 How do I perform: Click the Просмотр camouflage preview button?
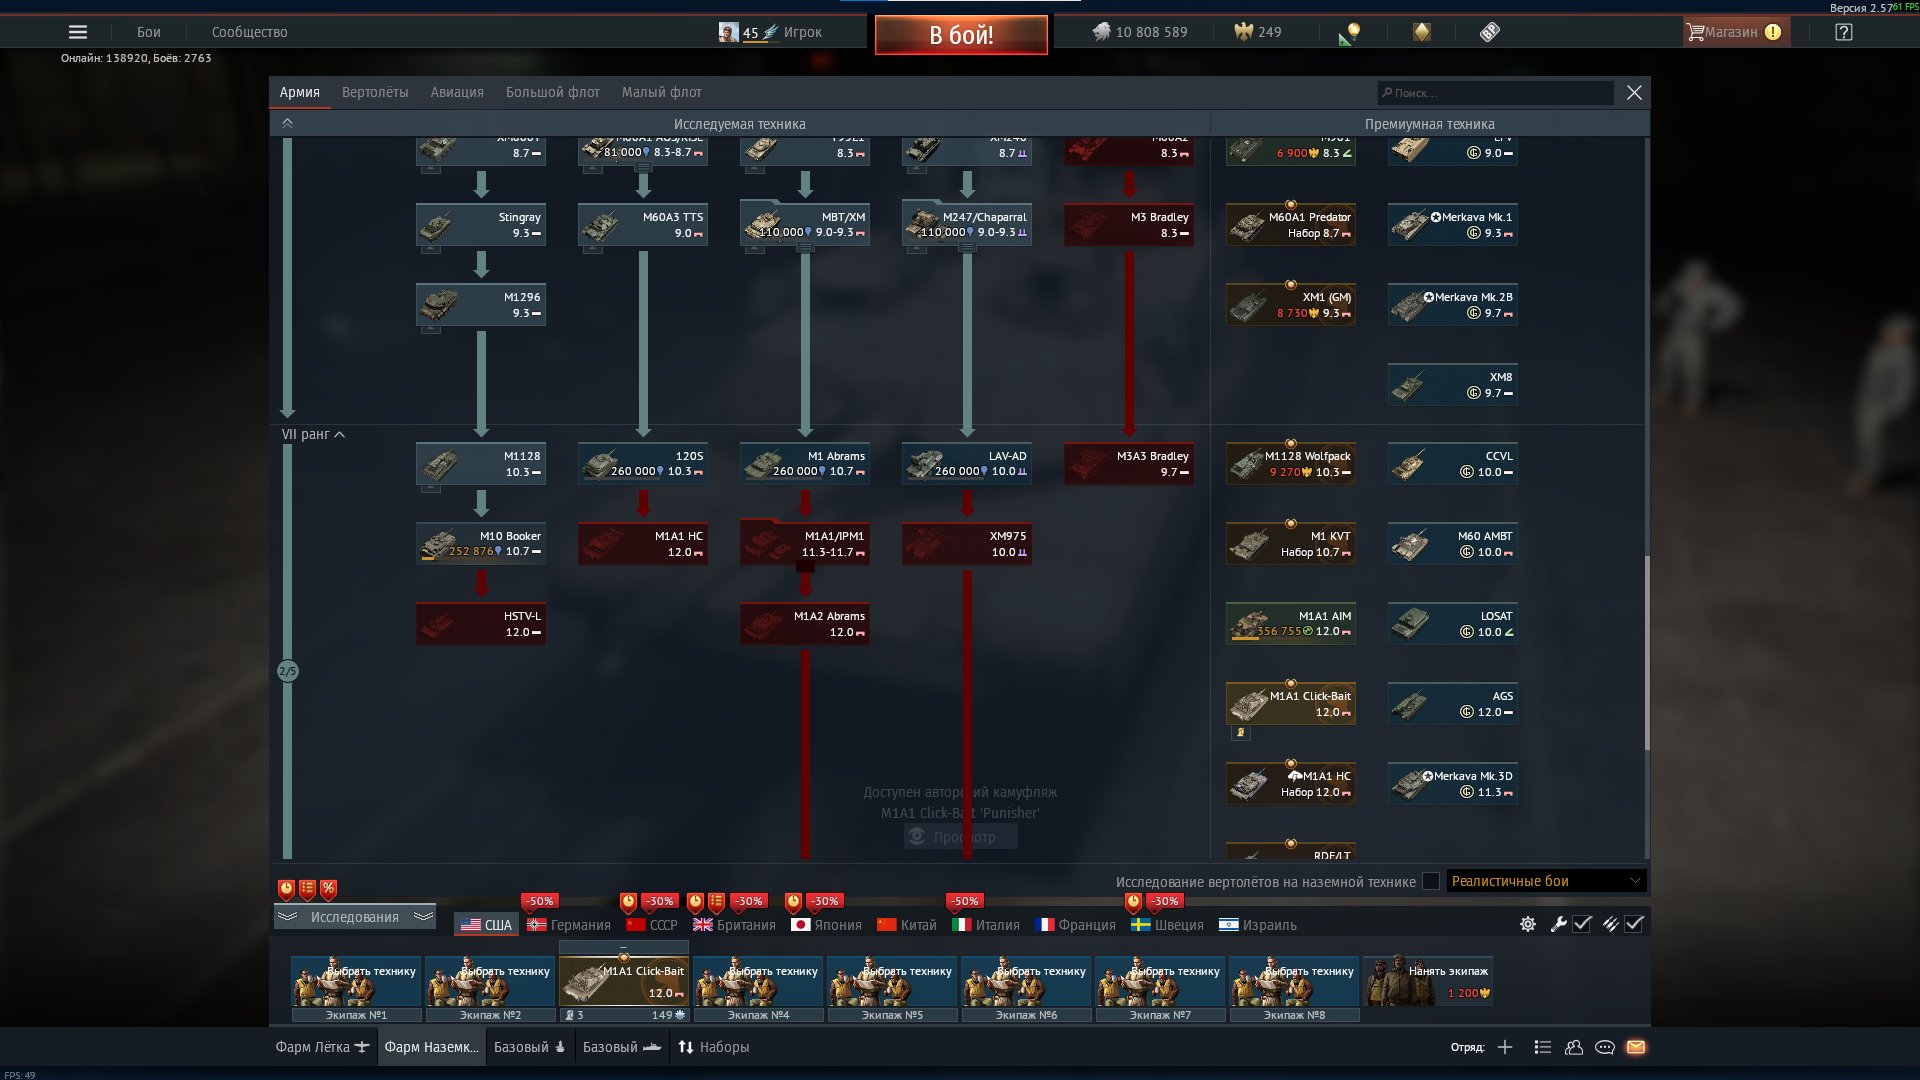point(961,837)
